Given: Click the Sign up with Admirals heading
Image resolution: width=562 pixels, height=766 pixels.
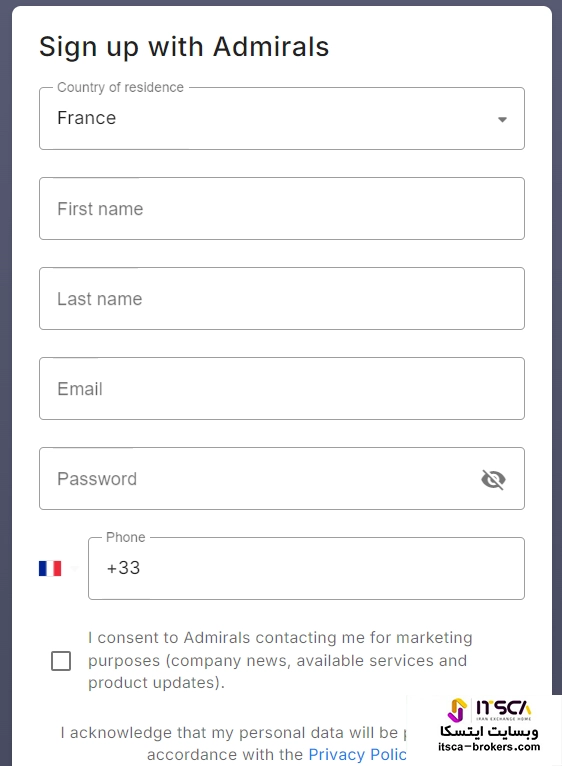Looking at the screenshot, I should 184,47.
